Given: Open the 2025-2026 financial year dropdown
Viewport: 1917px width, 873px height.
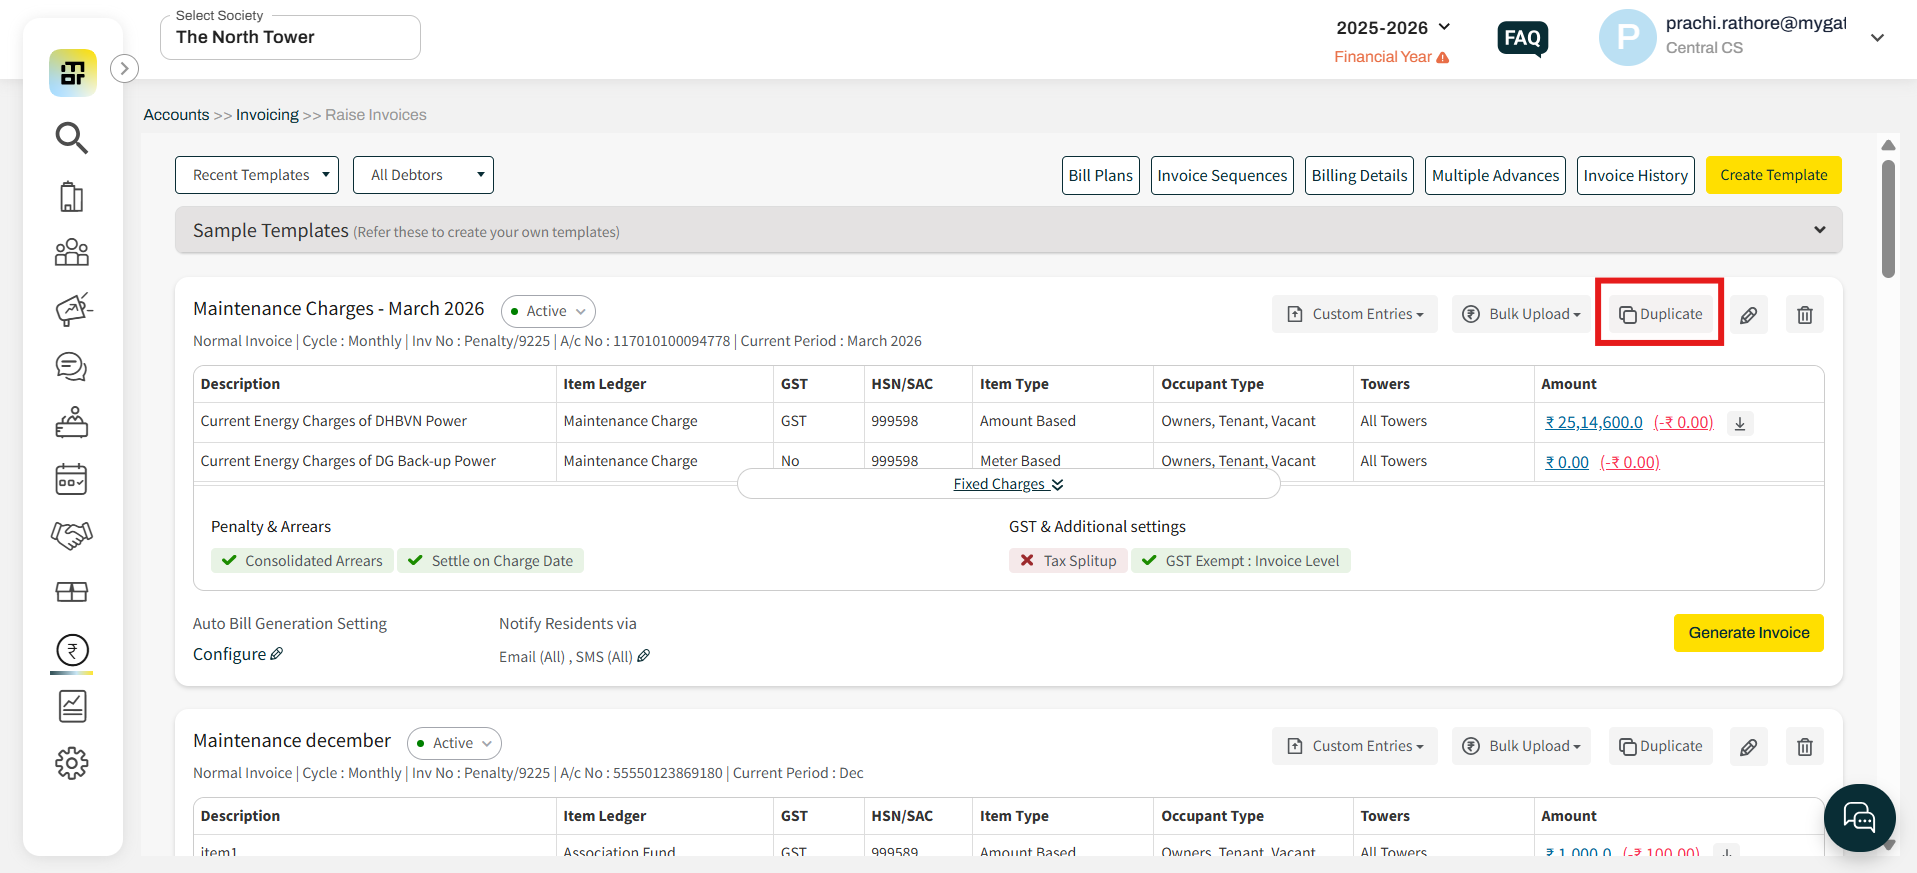Looking at the screenshot, I should tap(1393, 28).
